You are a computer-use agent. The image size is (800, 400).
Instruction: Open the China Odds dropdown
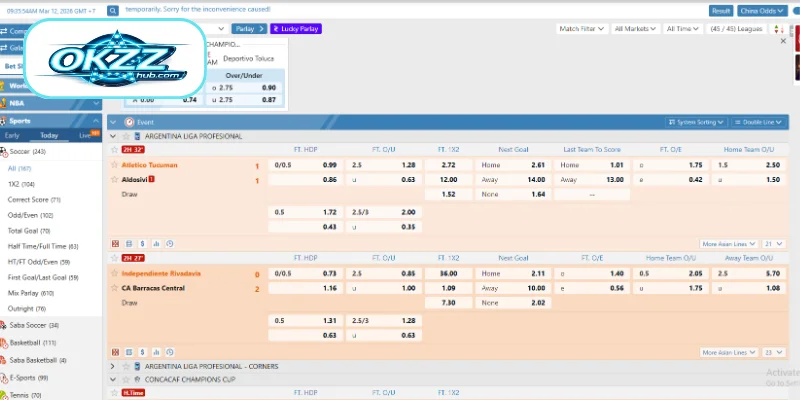762,11
